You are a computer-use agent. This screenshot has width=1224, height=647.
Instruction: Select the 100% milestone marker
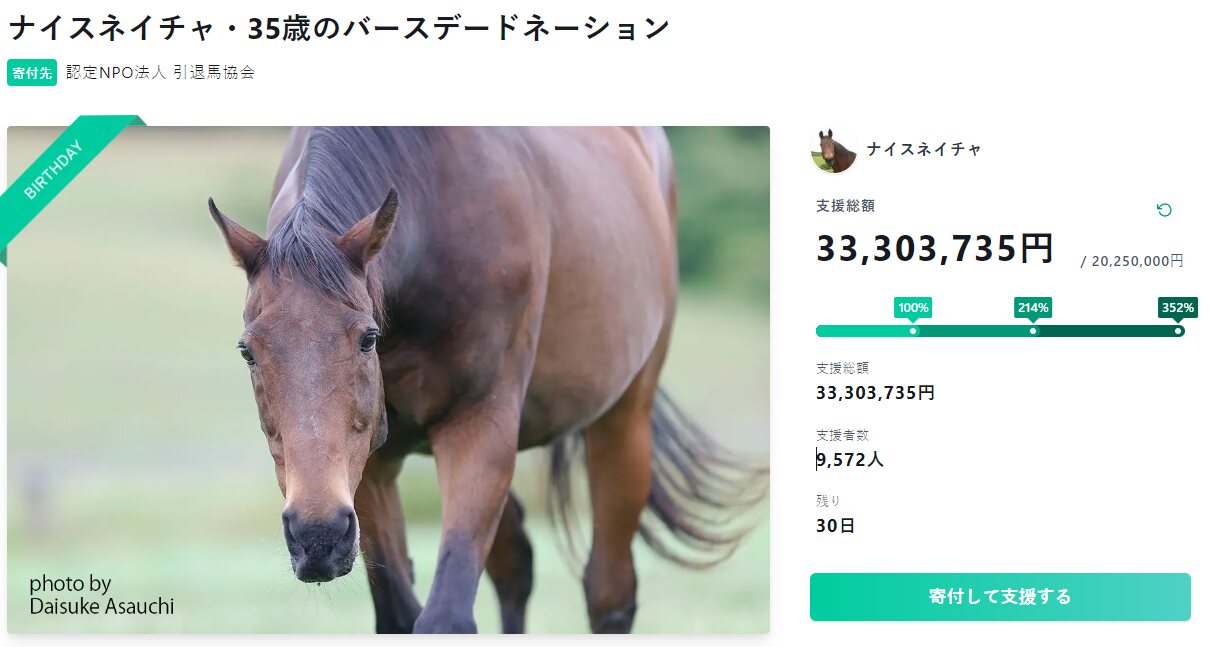(x=913, y=308)
